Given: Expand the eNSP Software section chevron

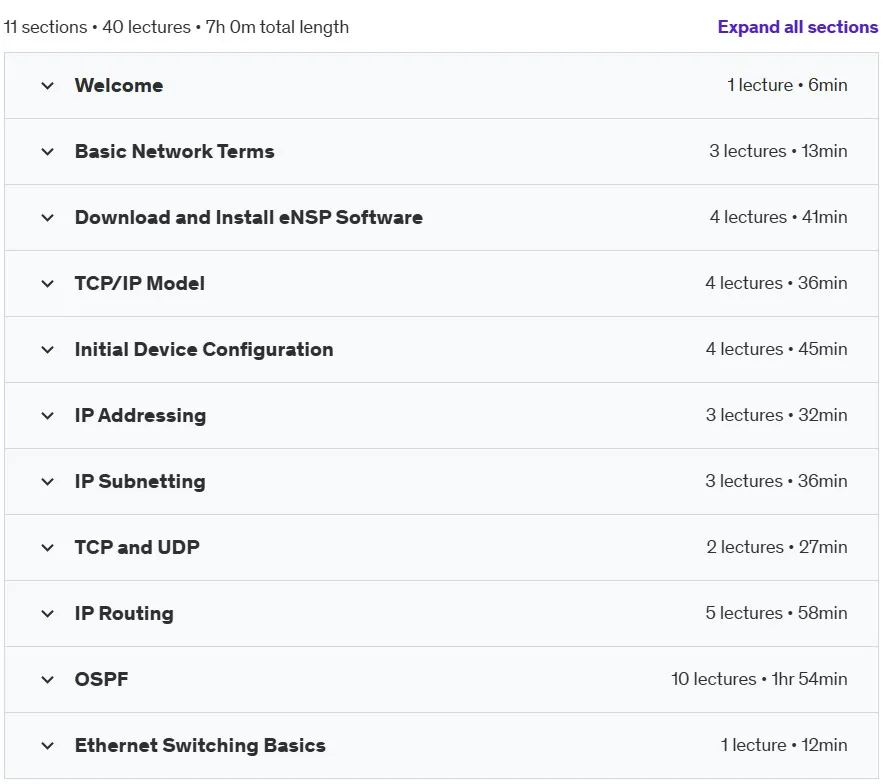Looking at the screenshot, I should (x=48, y=217).
